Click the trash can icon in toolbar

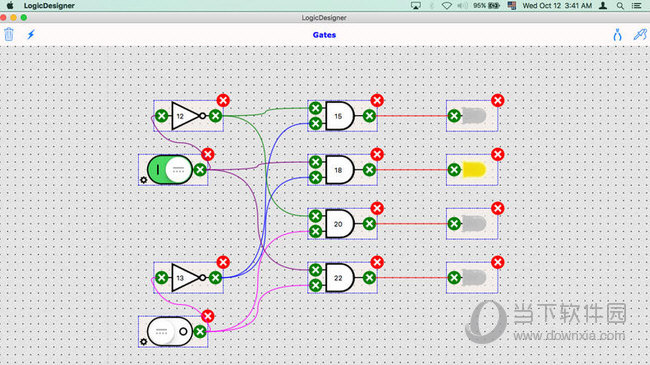pos(9,34)
